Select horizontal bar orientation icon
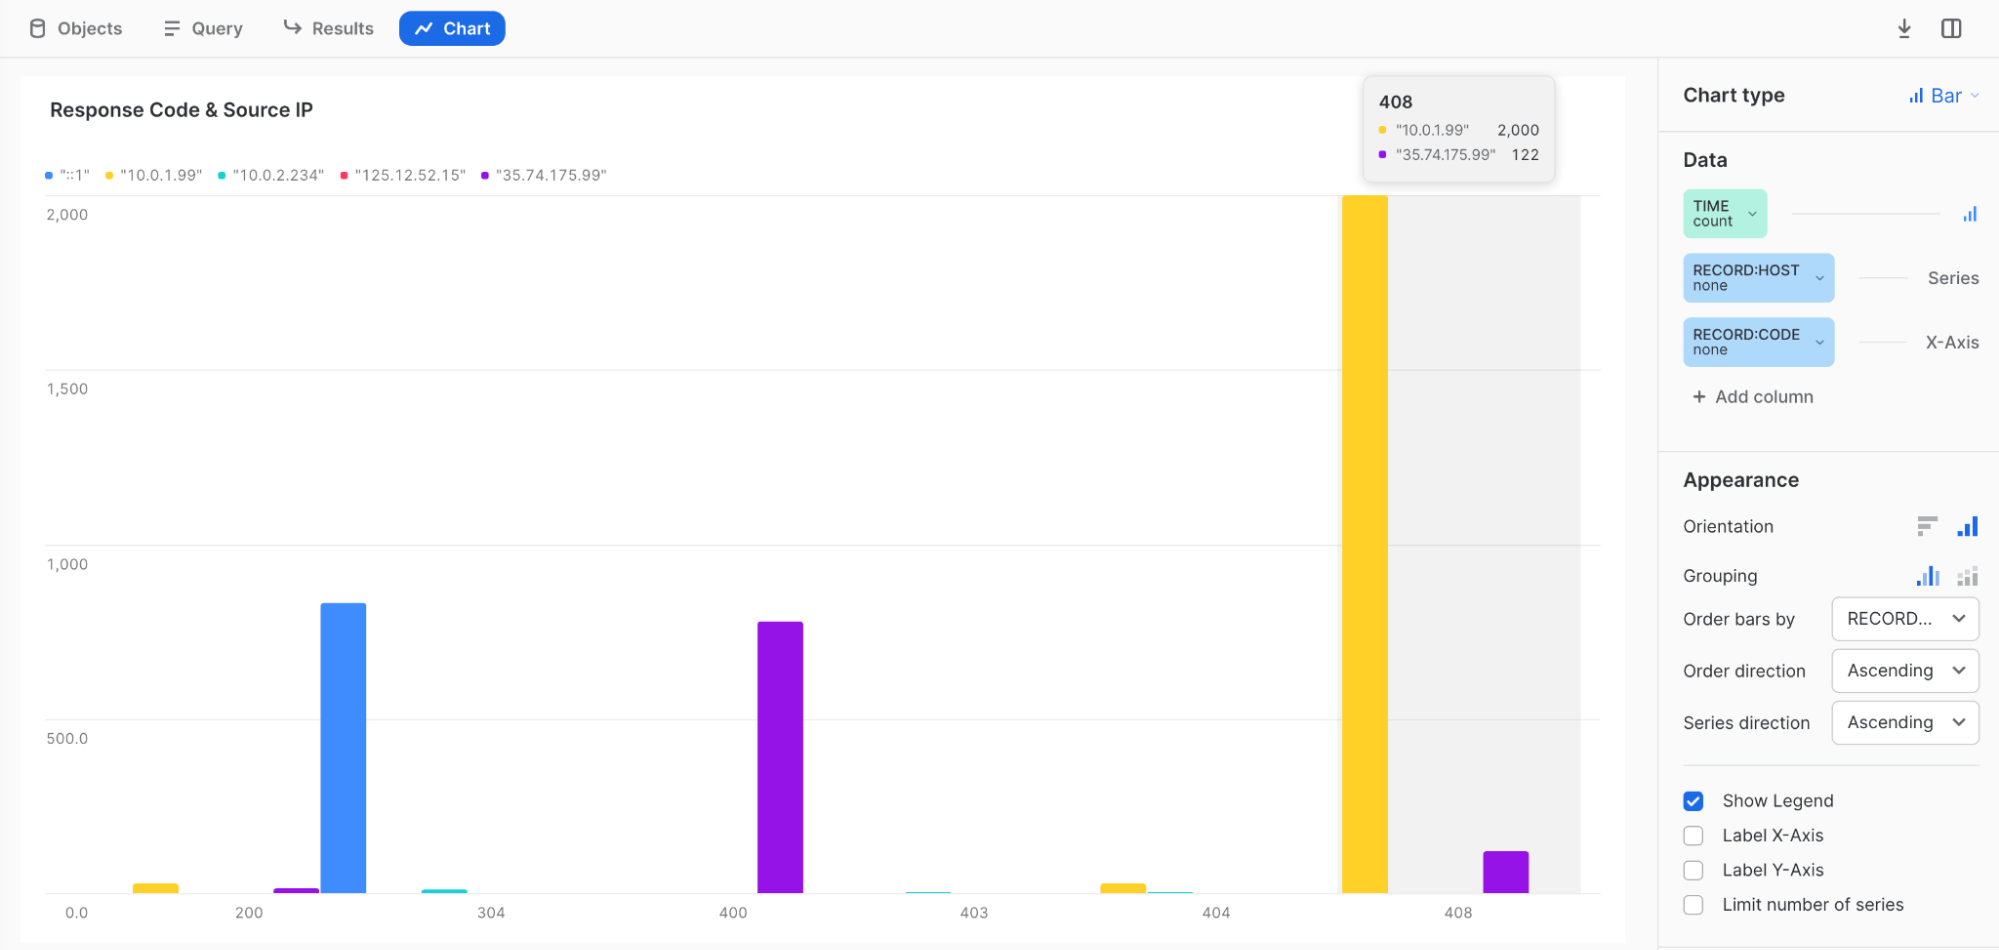The image size is (1999, 950). pyautogui.click(x=1927, y=526)
